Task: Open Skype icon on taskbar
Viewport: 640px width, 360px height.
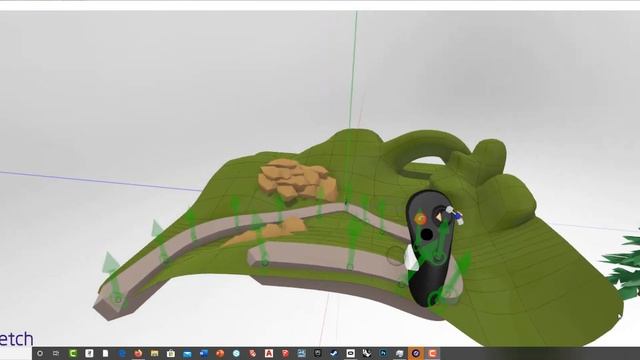Action: tap(236, 353)
